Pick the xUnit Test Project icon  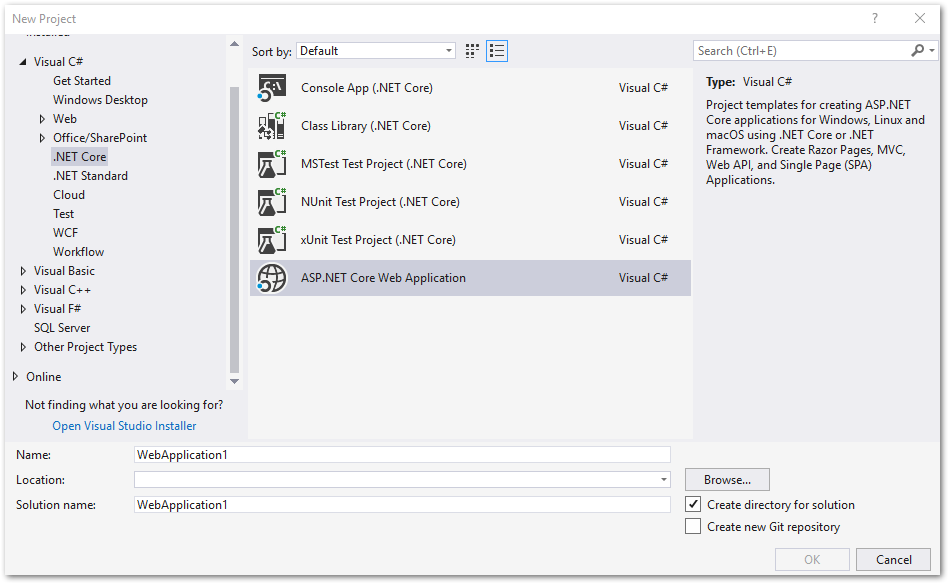(272, 240)
